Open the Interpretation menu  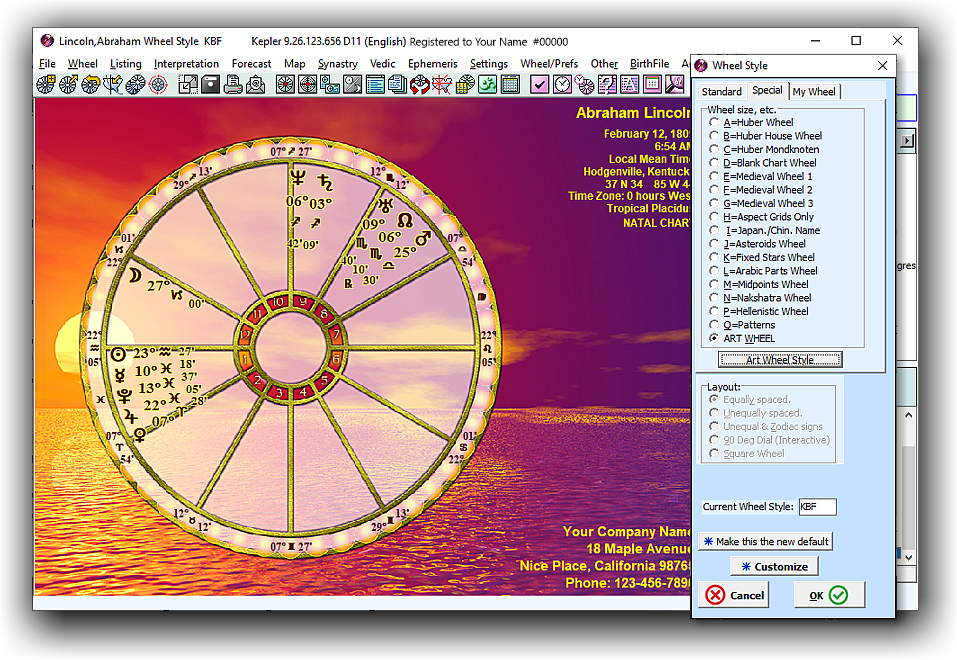point(186,64)
